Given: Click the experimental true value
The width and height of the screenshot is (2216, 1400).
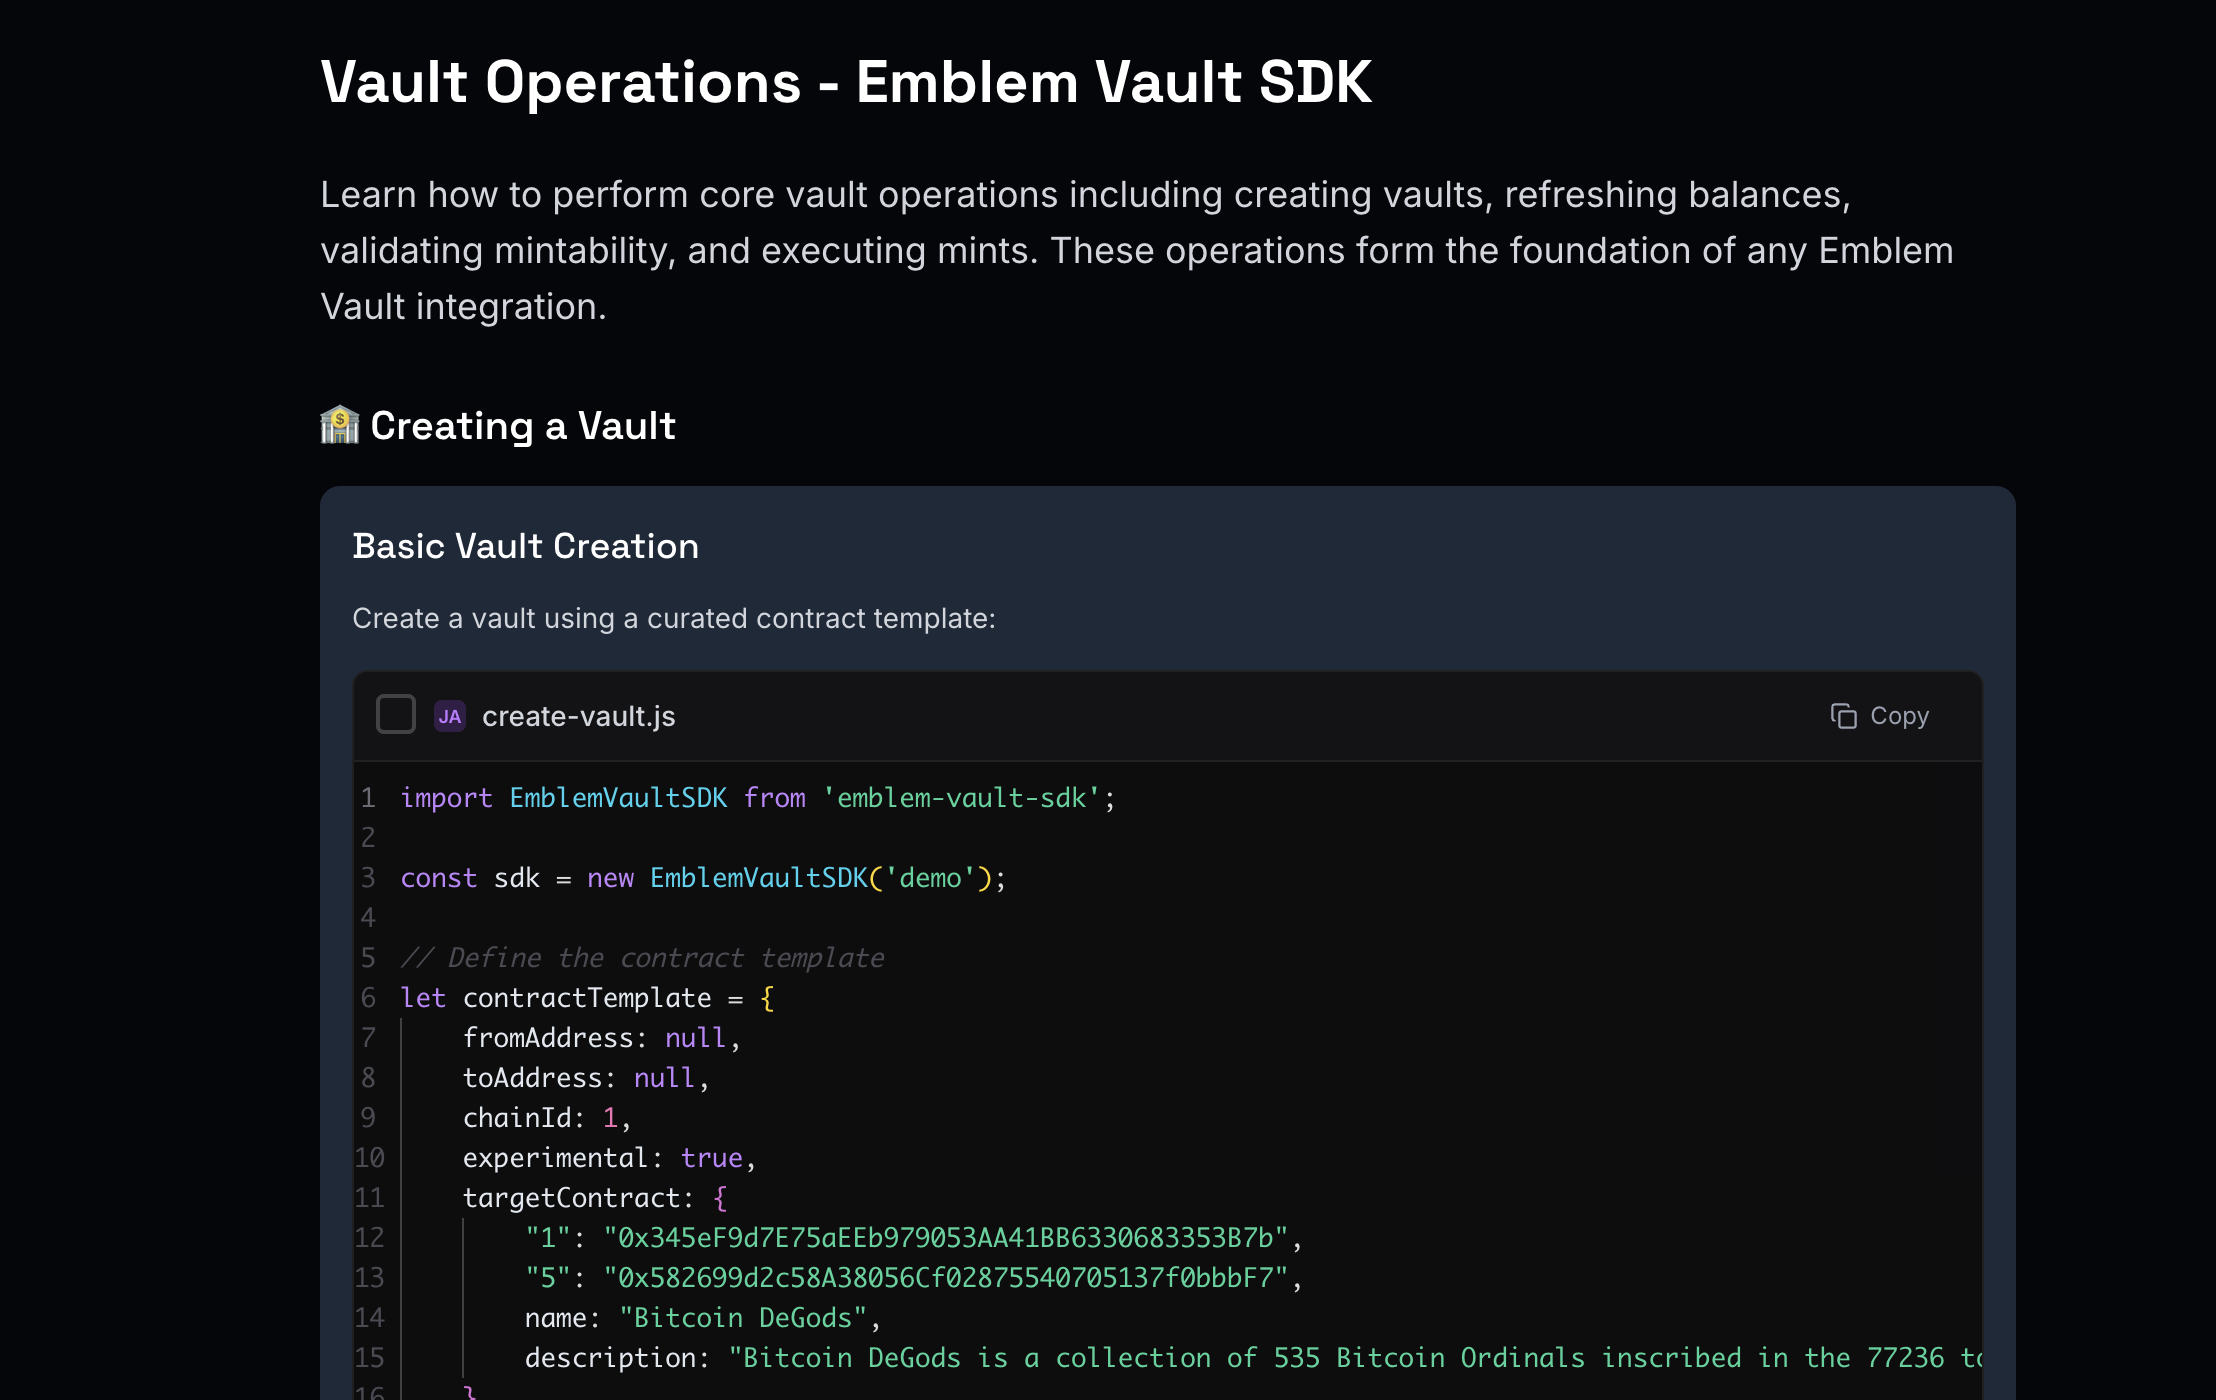Looking at the screenshot, I should [712, 1158].
